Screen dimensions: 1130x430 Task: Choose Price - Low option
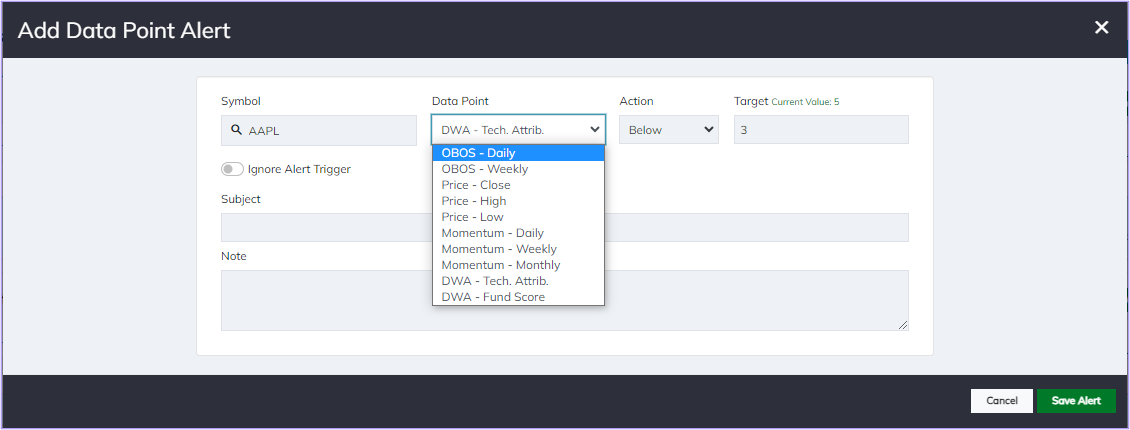coord(518,217)
